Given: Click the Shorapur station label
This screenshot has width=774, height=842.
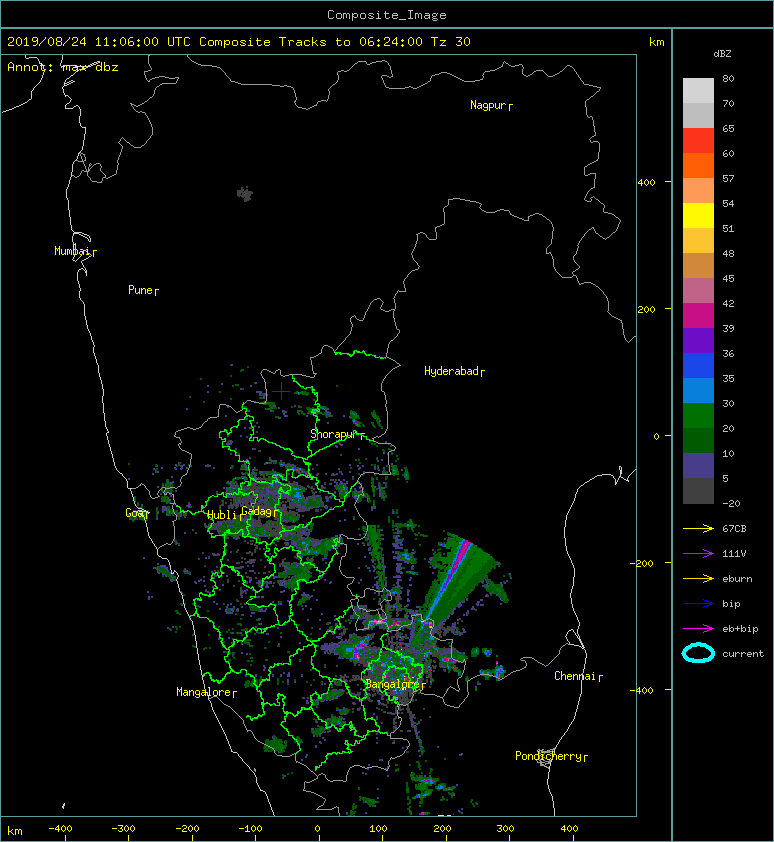Looking at the screenshot, I should 333,434.
